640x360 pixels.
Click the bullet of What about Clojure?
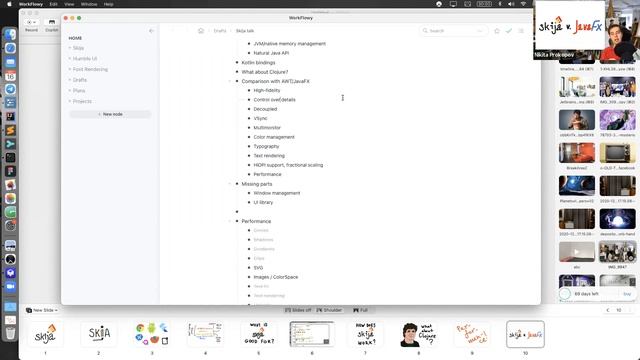[237, 72]
